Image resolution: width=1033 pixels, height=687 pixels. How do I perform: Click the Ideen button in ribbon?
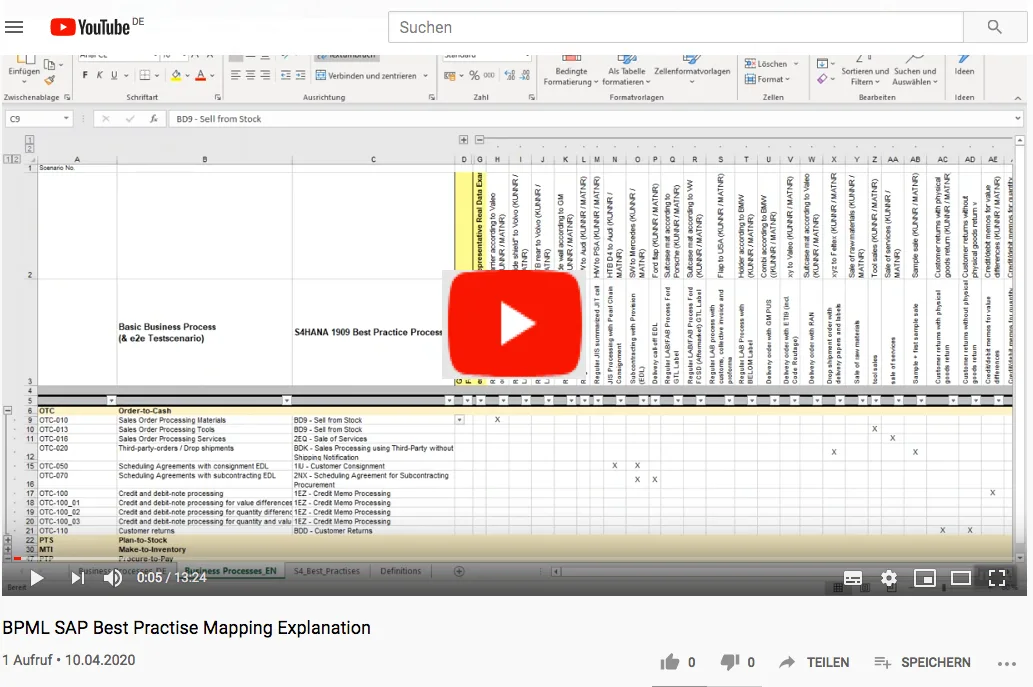[964, 66]
